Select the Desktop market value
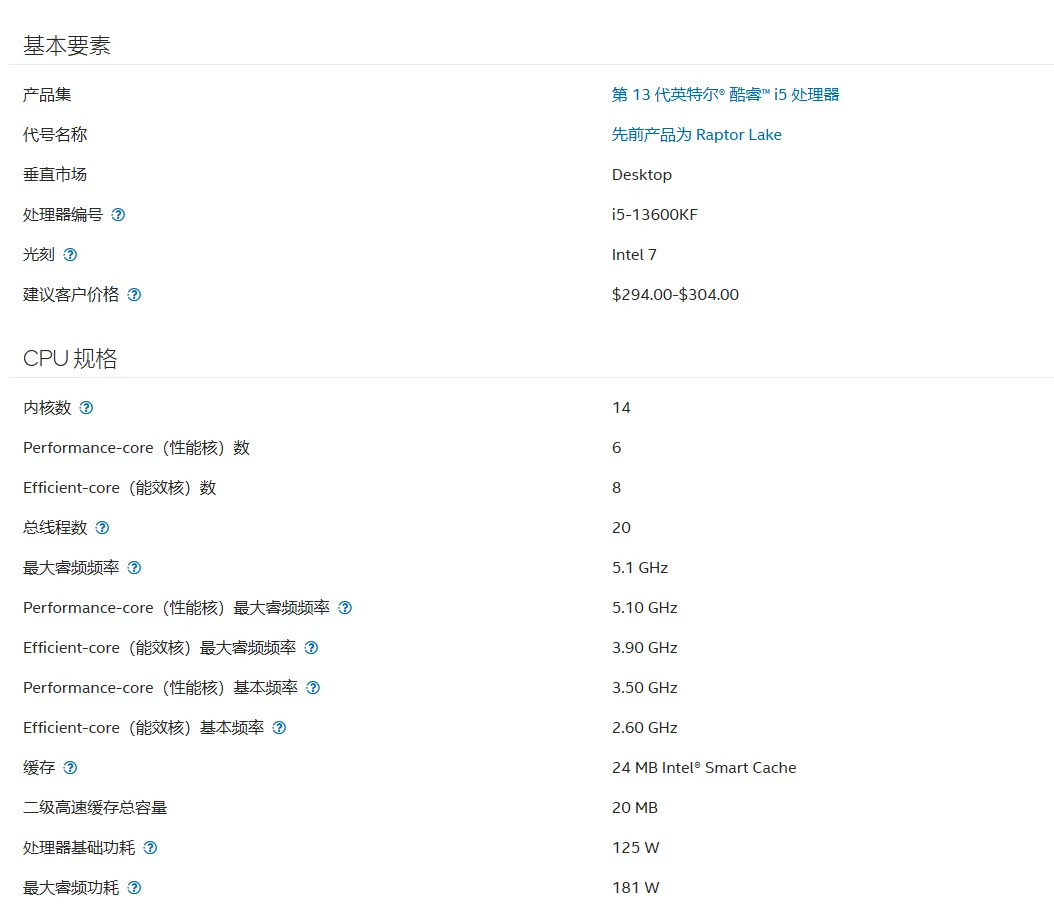The width and height of the screenshot is (1054, 904). 641,175
